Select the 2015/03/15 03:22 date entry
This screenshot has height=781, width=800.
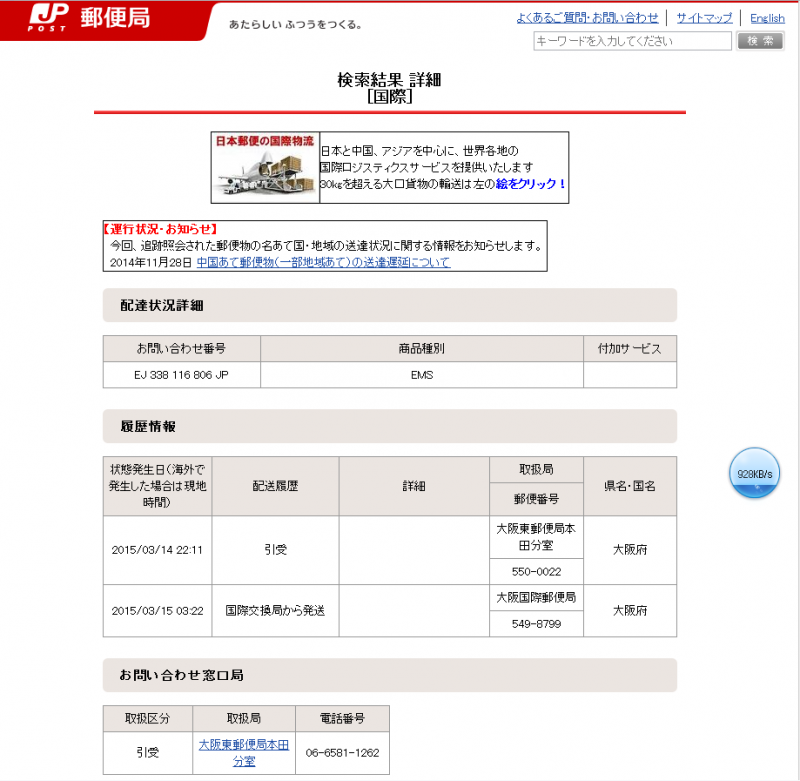(157, 610)
